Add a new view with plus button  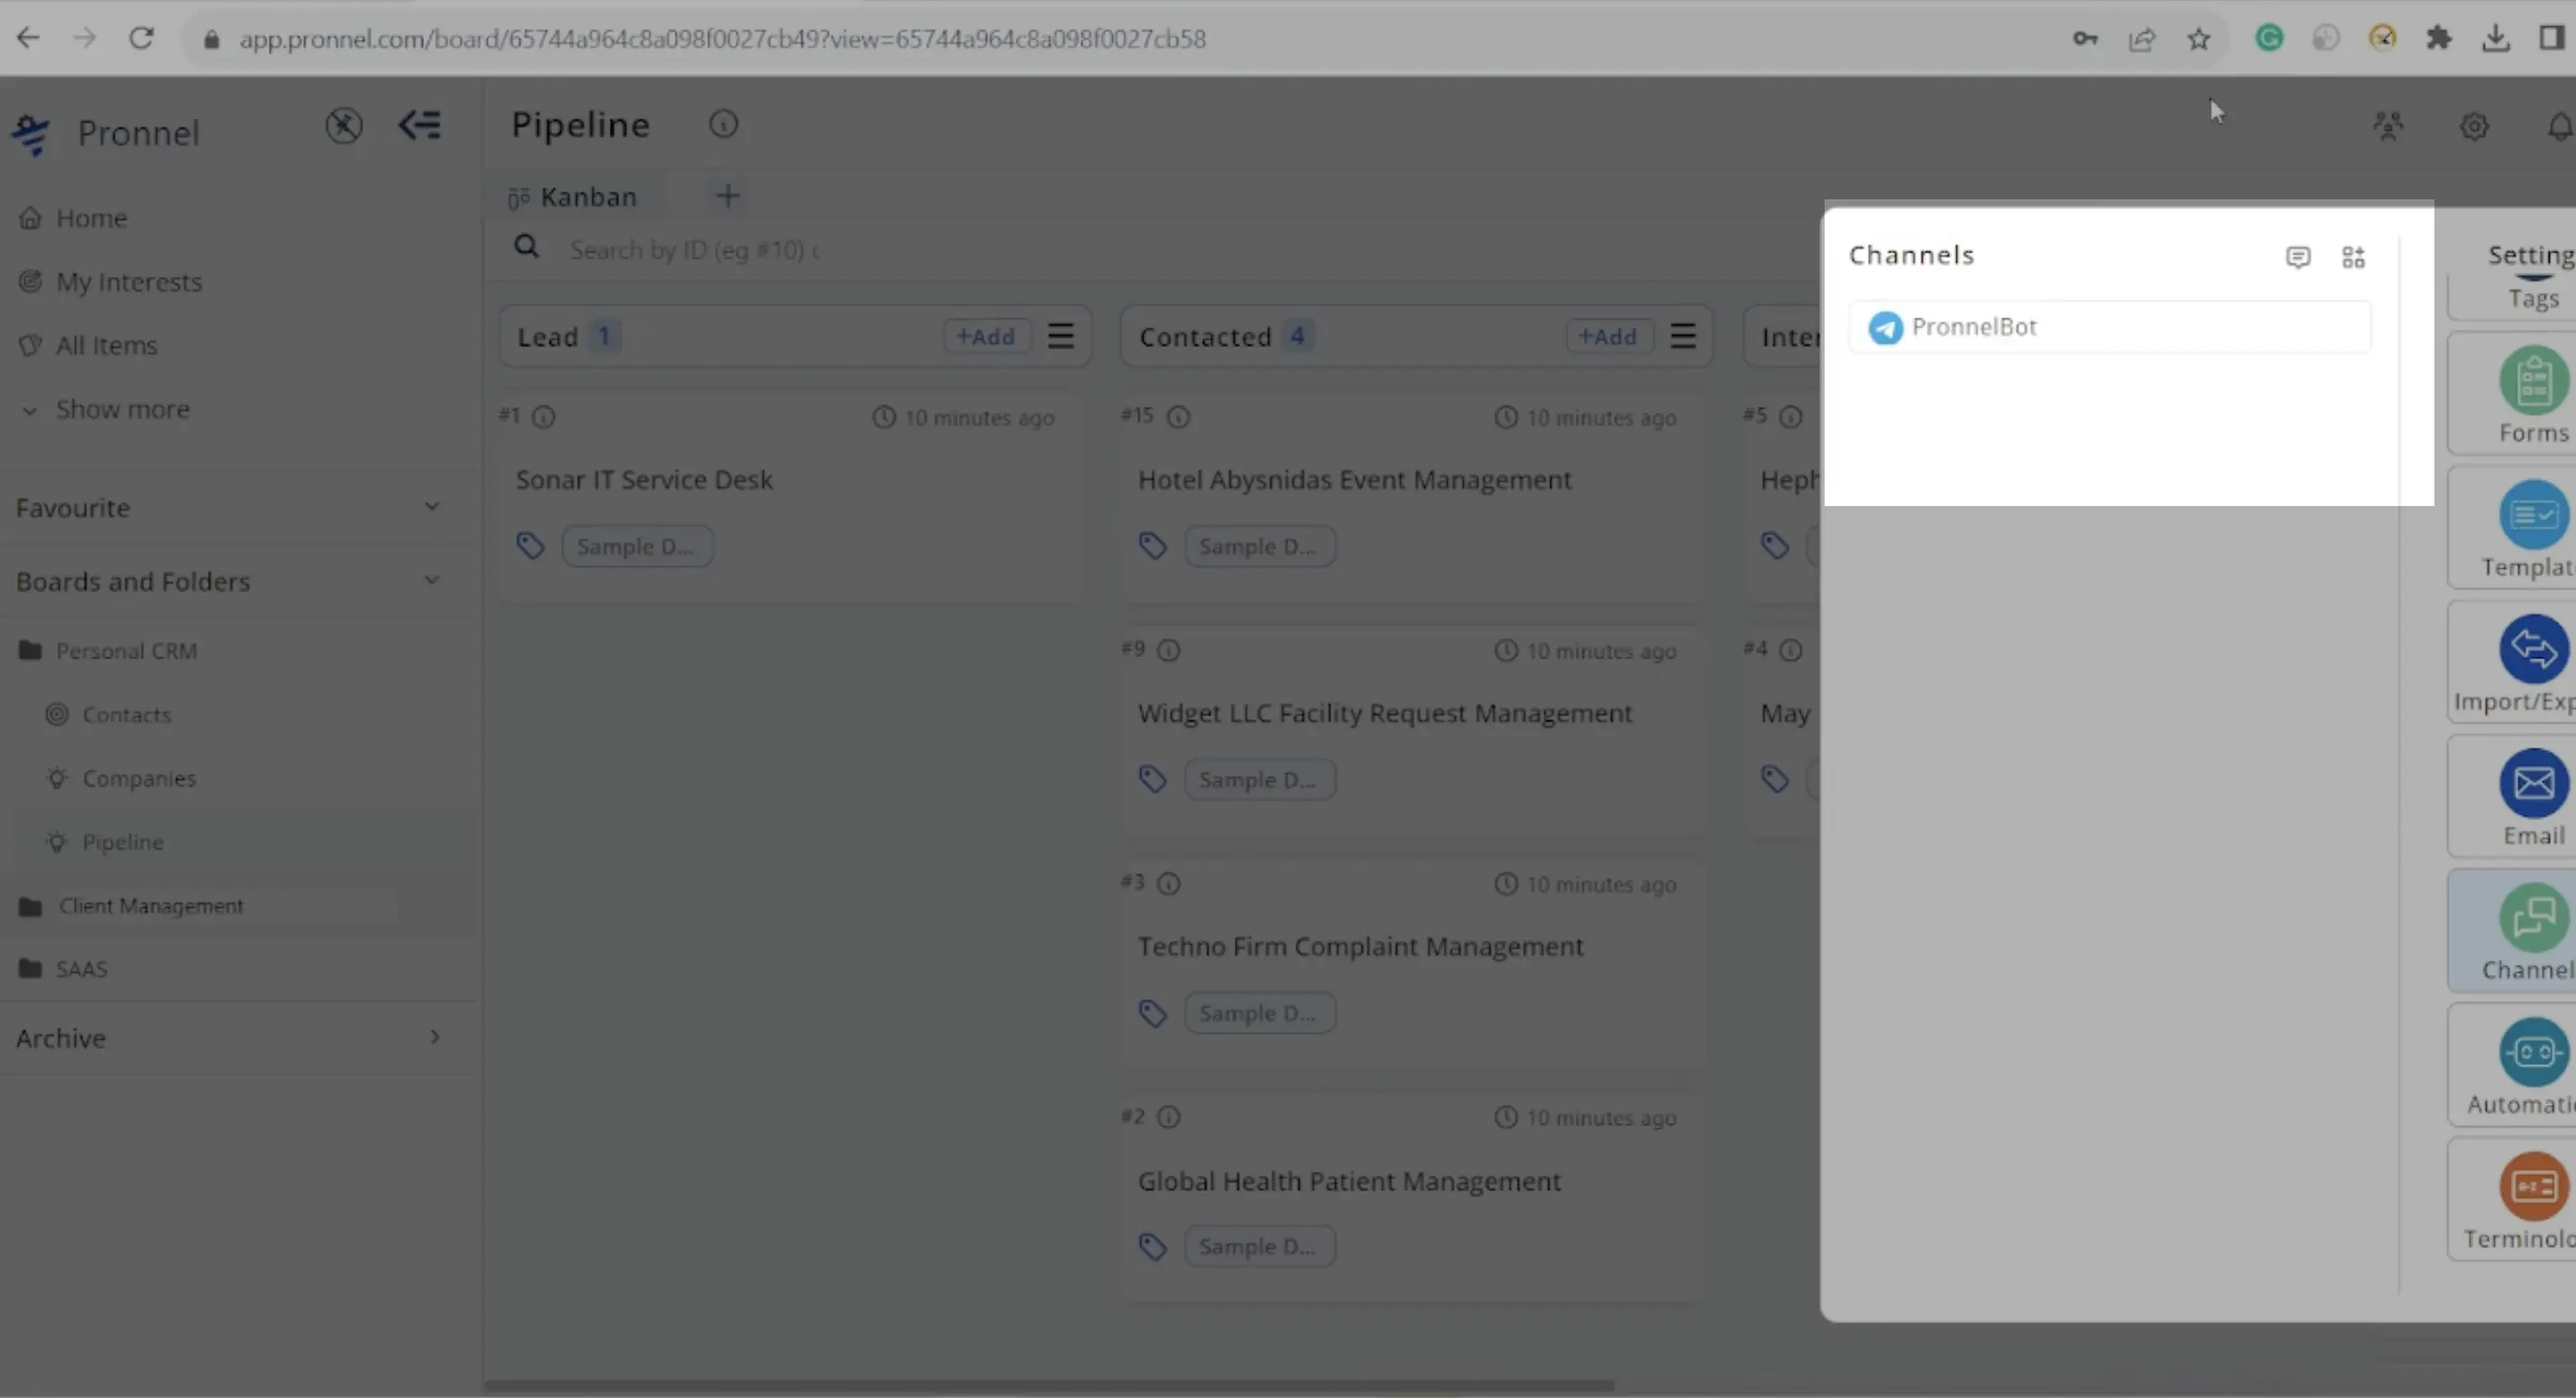pos(728,196)
